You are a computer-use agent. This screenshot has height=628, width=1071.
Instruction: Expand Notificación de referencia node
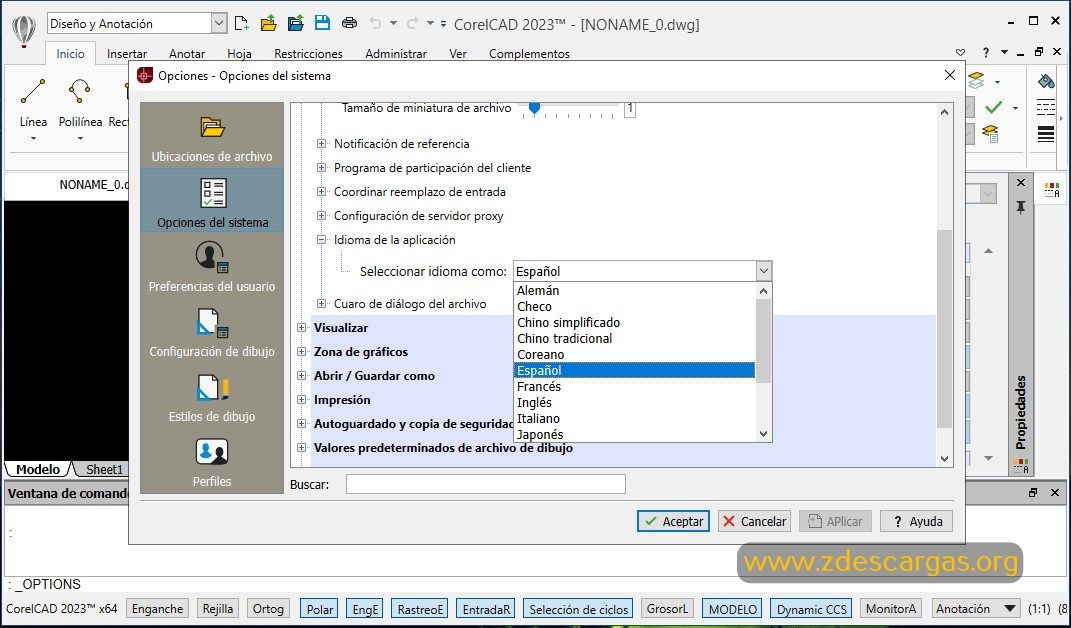(x=321, y=144)
